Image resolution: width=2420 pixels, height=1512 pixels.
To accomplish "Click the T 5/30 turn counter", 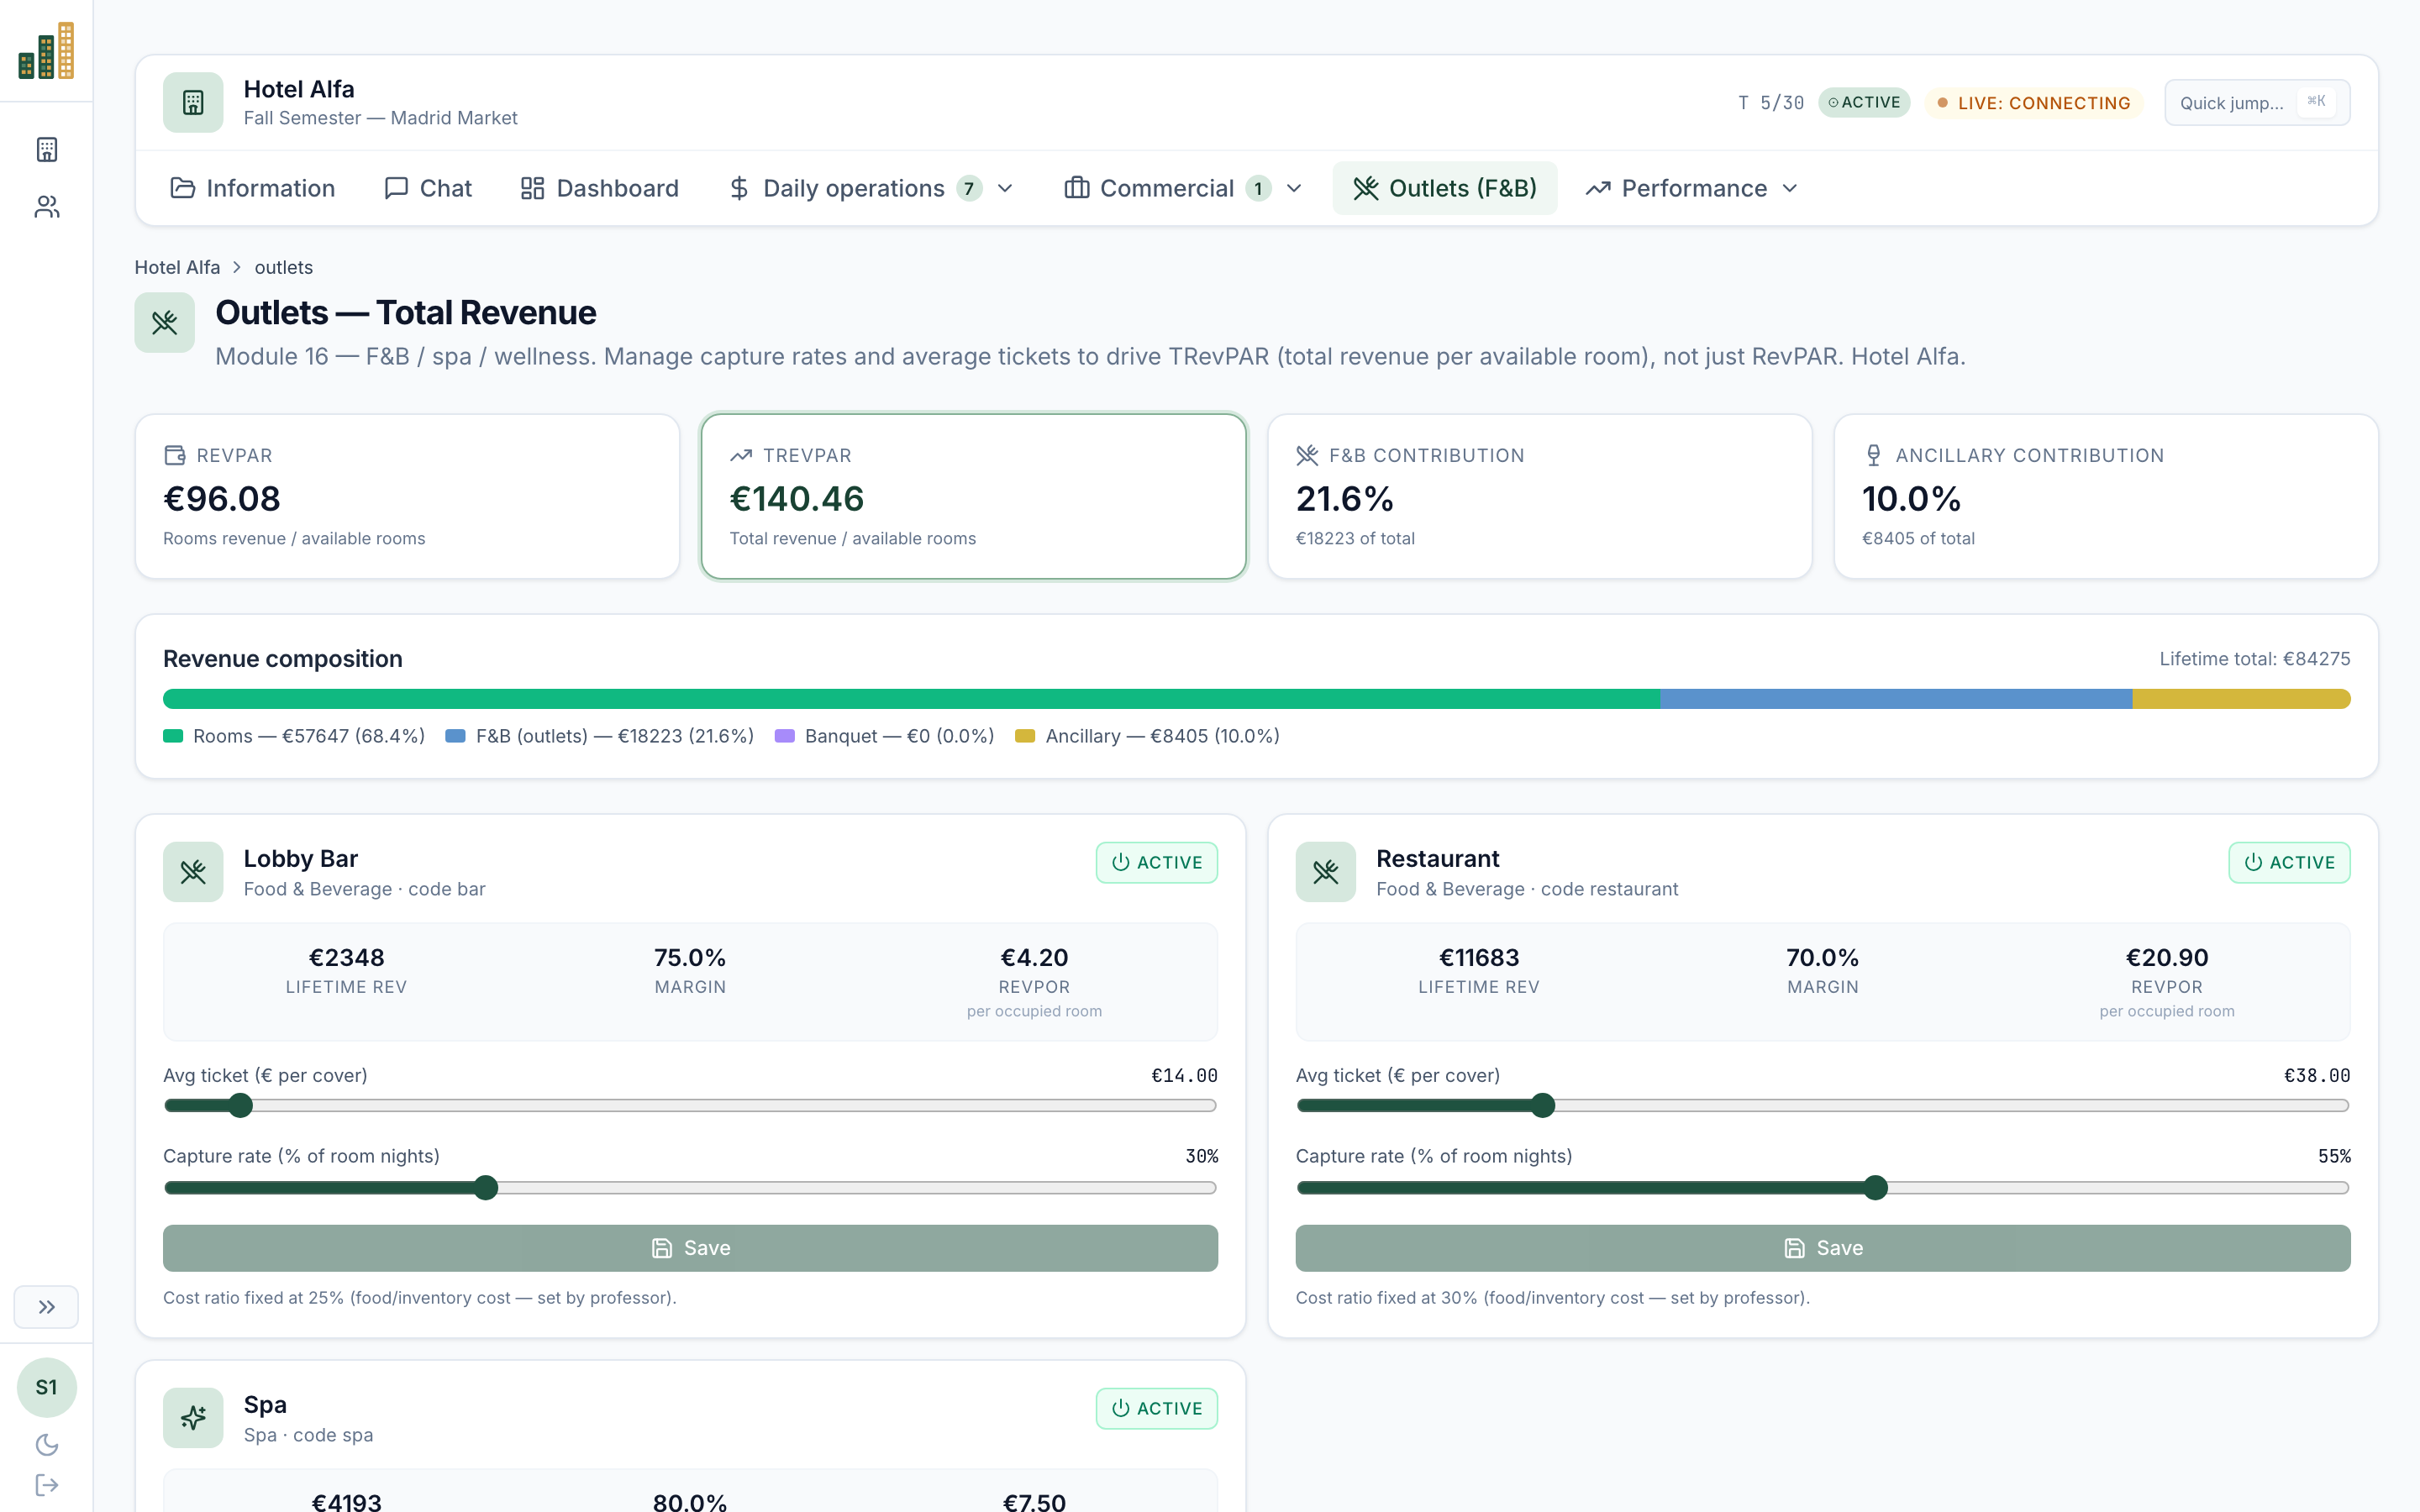I will point(1771,103).
